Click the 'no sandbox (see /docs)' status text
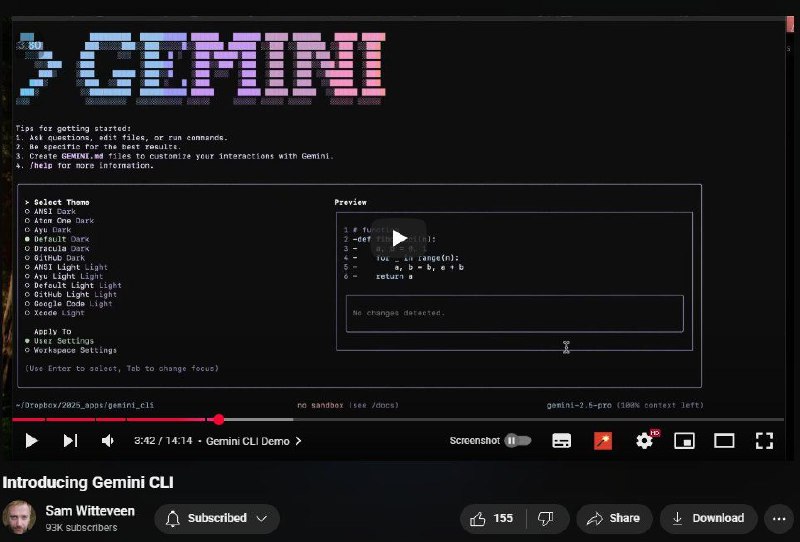The image size is (800, 542). tap(348, 405)
